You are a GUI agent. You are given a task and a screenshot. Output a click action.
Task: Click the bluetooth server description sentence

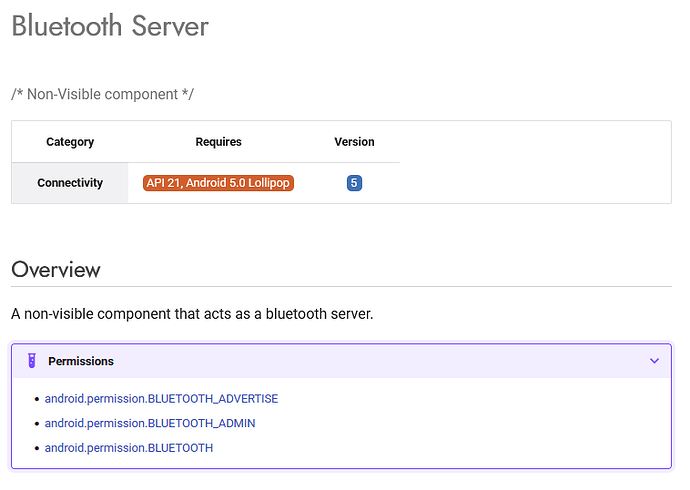point(192,314)
